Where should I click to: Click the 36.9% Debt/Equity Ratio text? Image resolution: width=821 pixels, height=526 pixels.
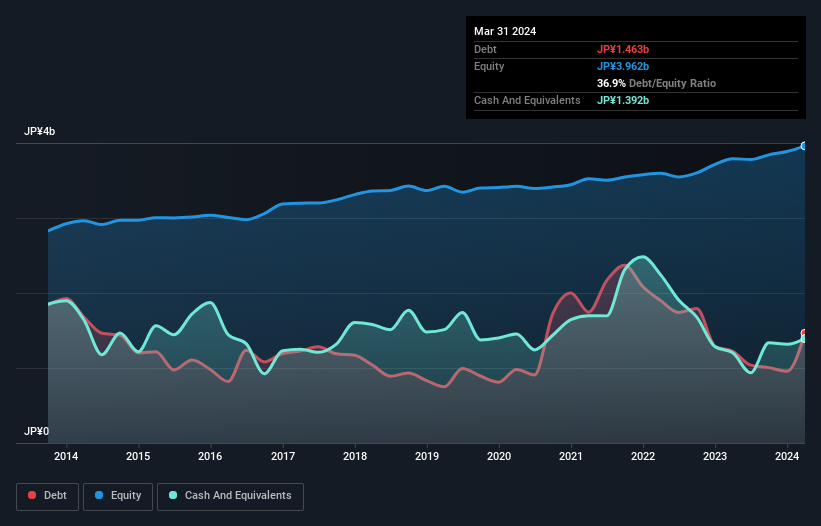tap(656, 83)
